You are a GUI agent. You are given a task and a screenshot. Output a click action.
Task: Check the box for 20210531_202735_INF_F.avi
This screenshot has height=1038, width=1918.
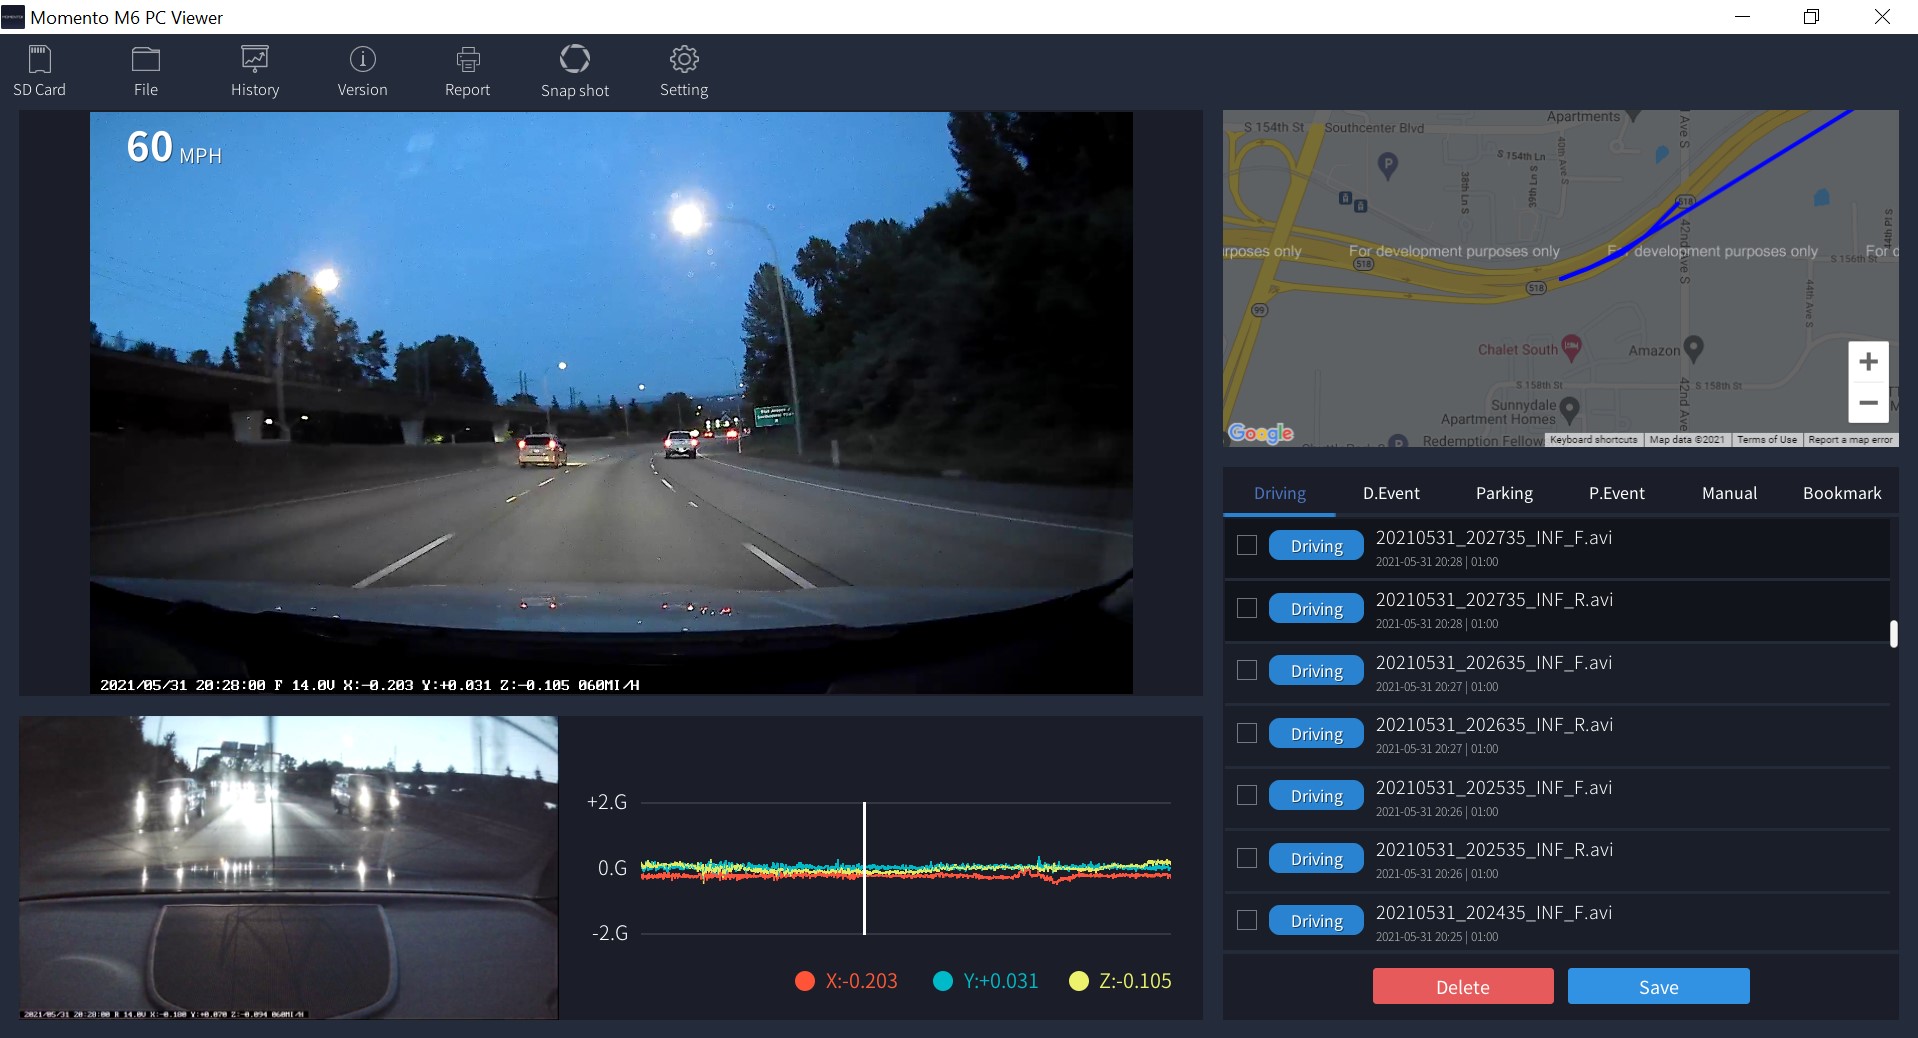pyautogui.click(x=1247, y=546)
